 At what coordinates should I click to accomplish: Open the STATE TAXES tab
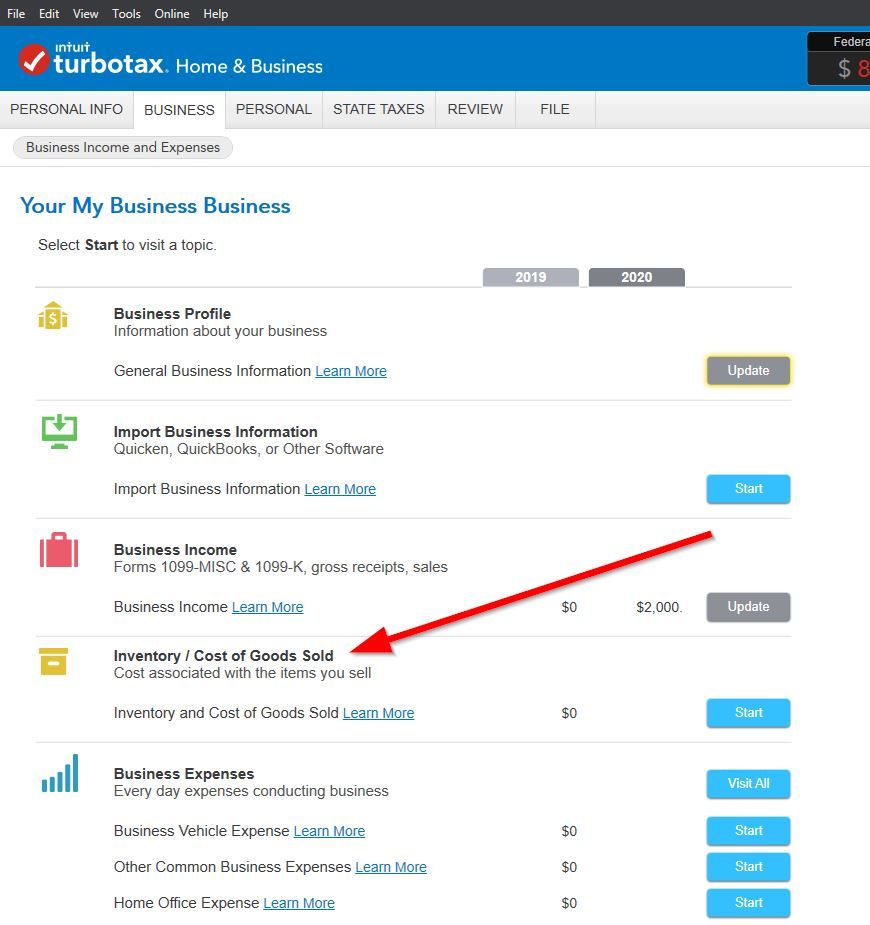[379, 109]
